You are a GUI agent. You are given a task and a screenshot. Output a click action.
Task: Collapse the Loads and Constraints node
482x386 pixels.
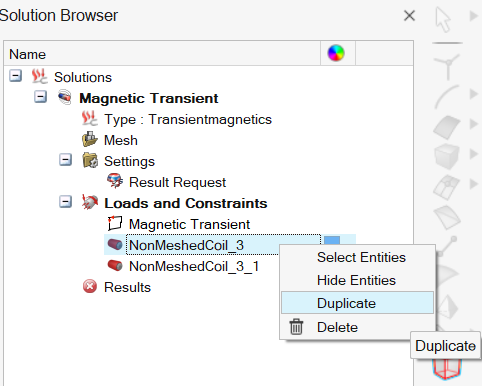(65, 202)
